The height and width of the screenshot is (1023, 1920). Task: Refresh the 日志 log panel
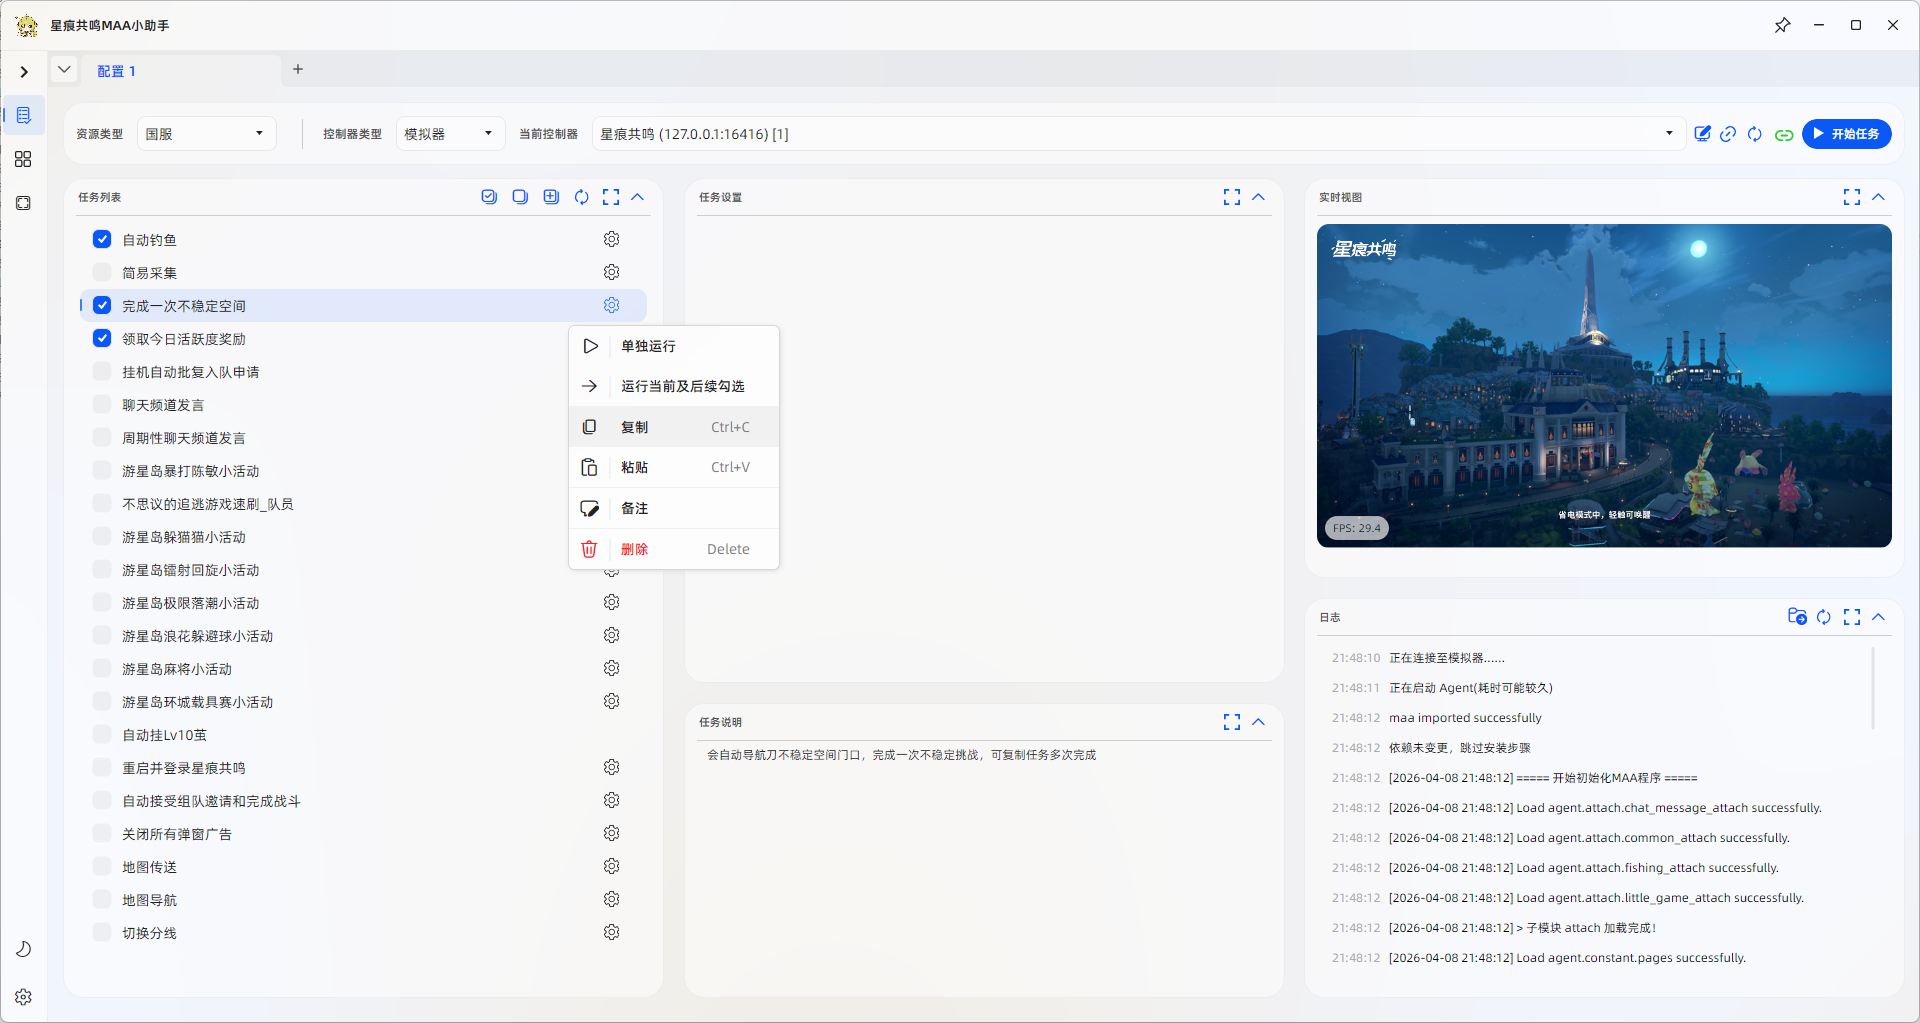click(1824, 617)
